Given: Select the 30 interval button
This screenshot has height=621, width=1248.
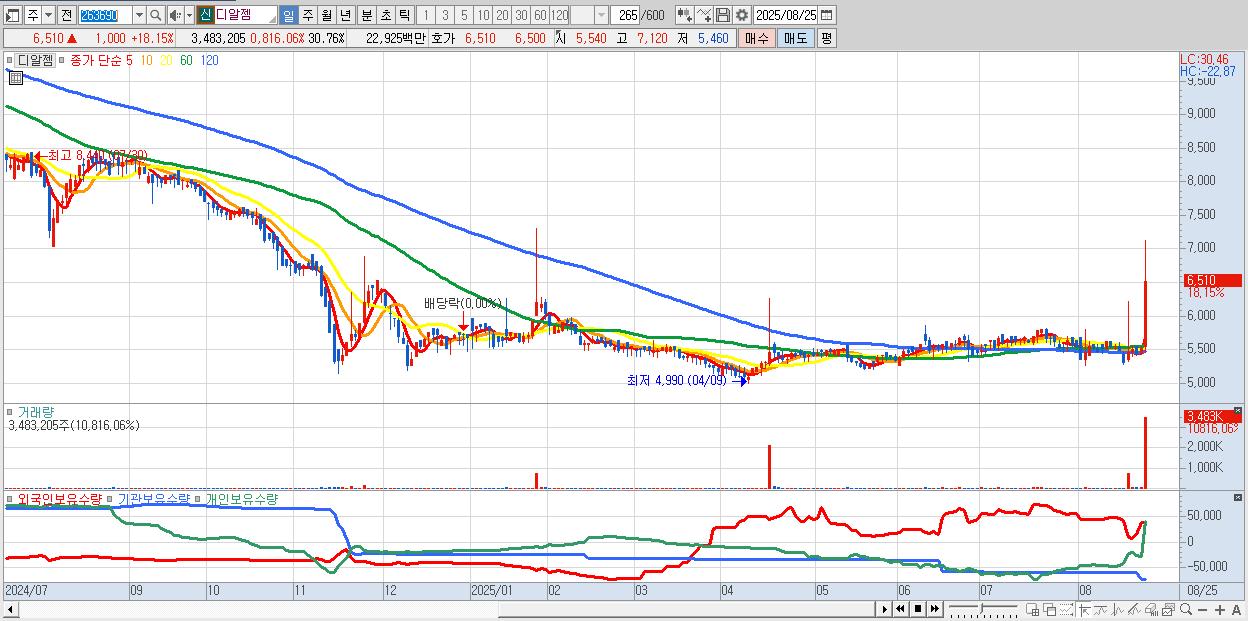Looking at the screenshot, I should (521, 15).
